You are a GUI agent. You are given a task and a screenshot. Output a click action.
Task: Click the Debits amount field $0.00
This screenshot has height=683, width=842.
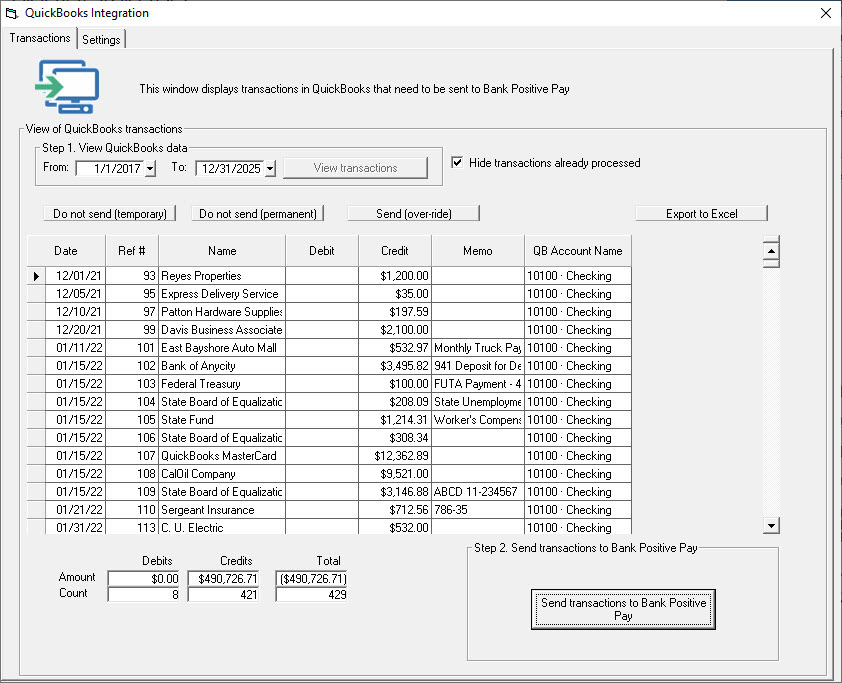click(x=143, y=578)
